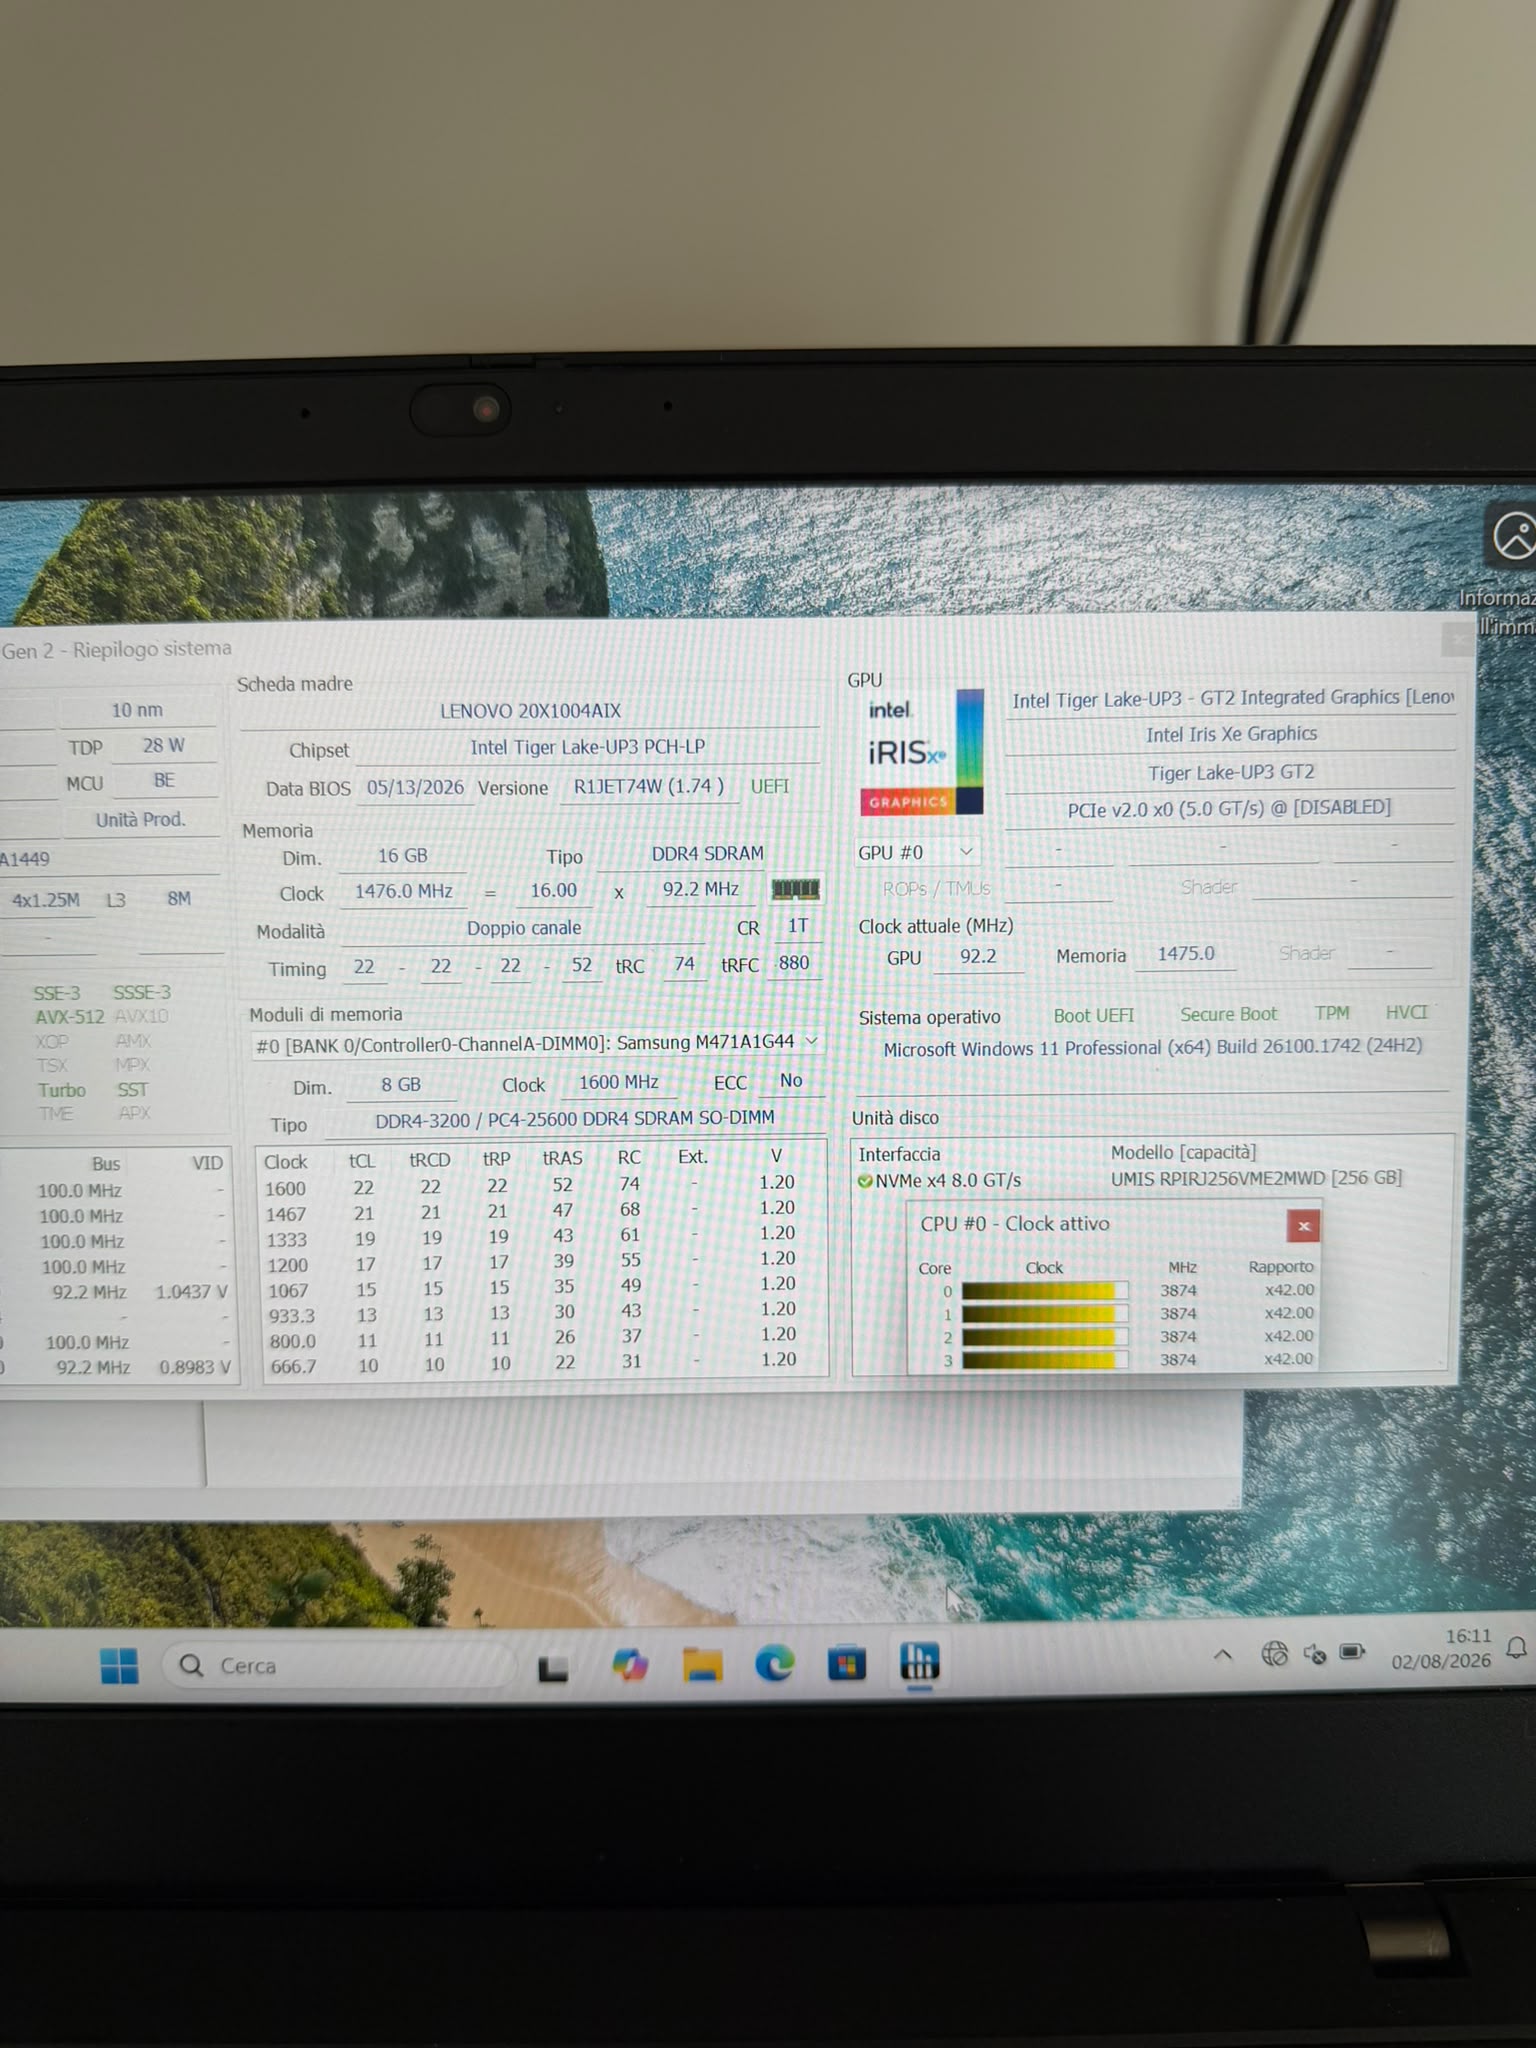Click disk model UMIS RPIRJ256VME2MWD
1536x2048 pixels.
(1256, 1178)
